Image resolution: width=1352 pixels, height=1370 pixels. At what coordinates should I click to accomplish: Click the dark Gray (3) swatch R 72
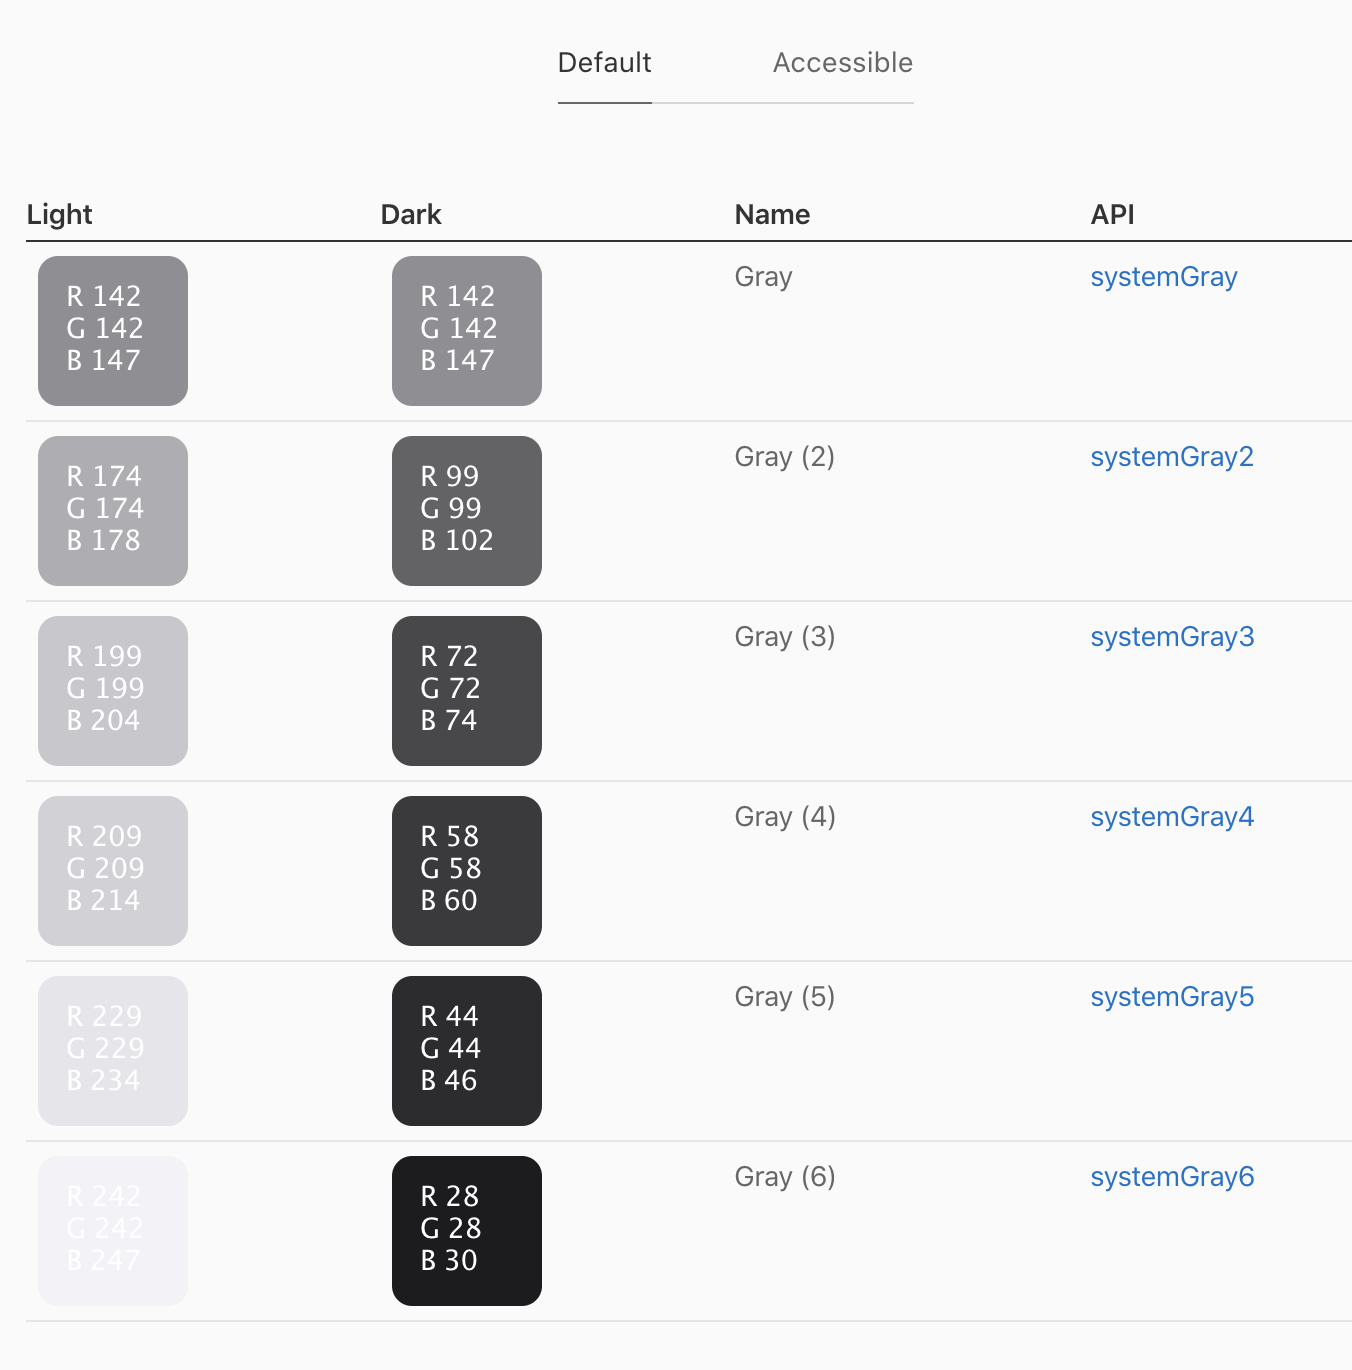[x=467, y=691]
